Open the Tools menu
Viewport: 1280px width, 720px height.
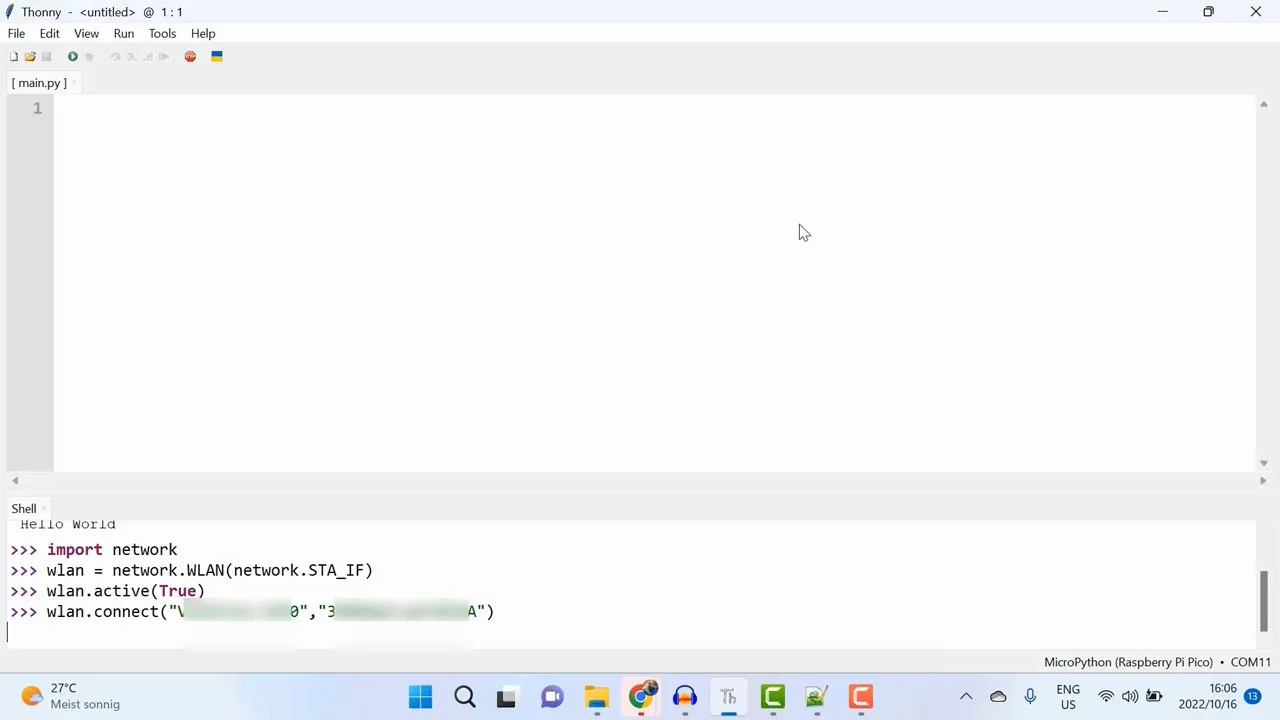(x=162, y=33)
